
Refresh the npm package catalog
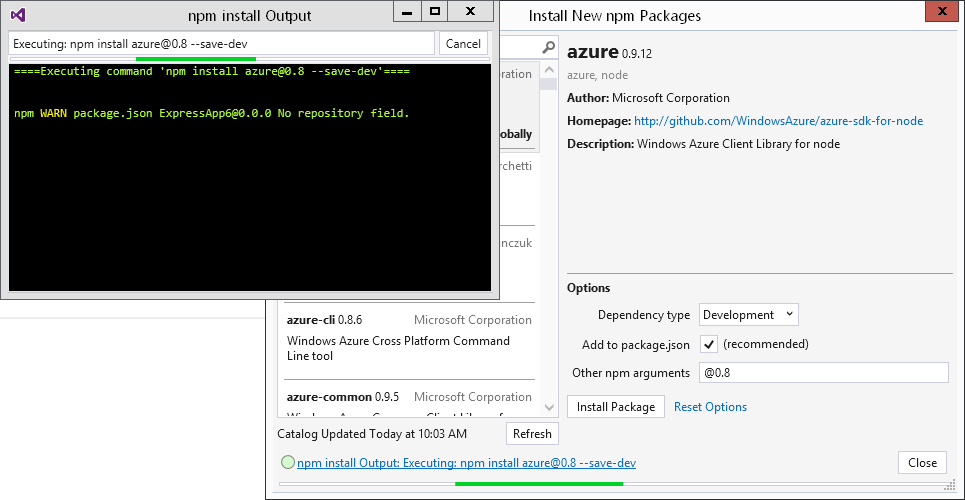(x=532, y=433)
